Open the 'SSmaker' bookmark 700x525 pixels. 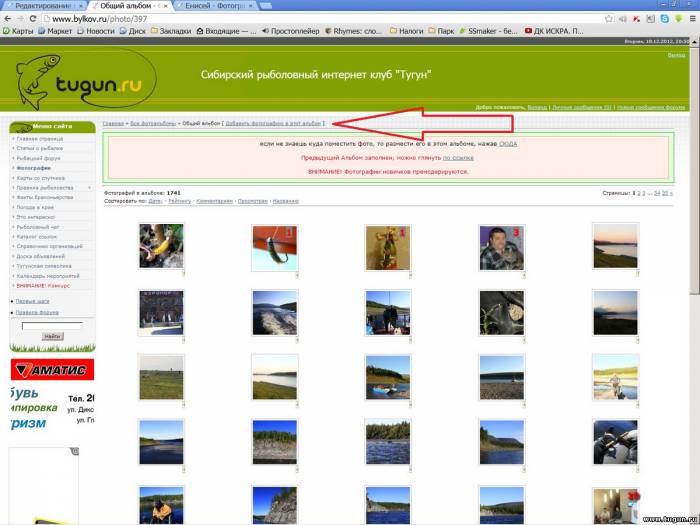pos(488,31)
